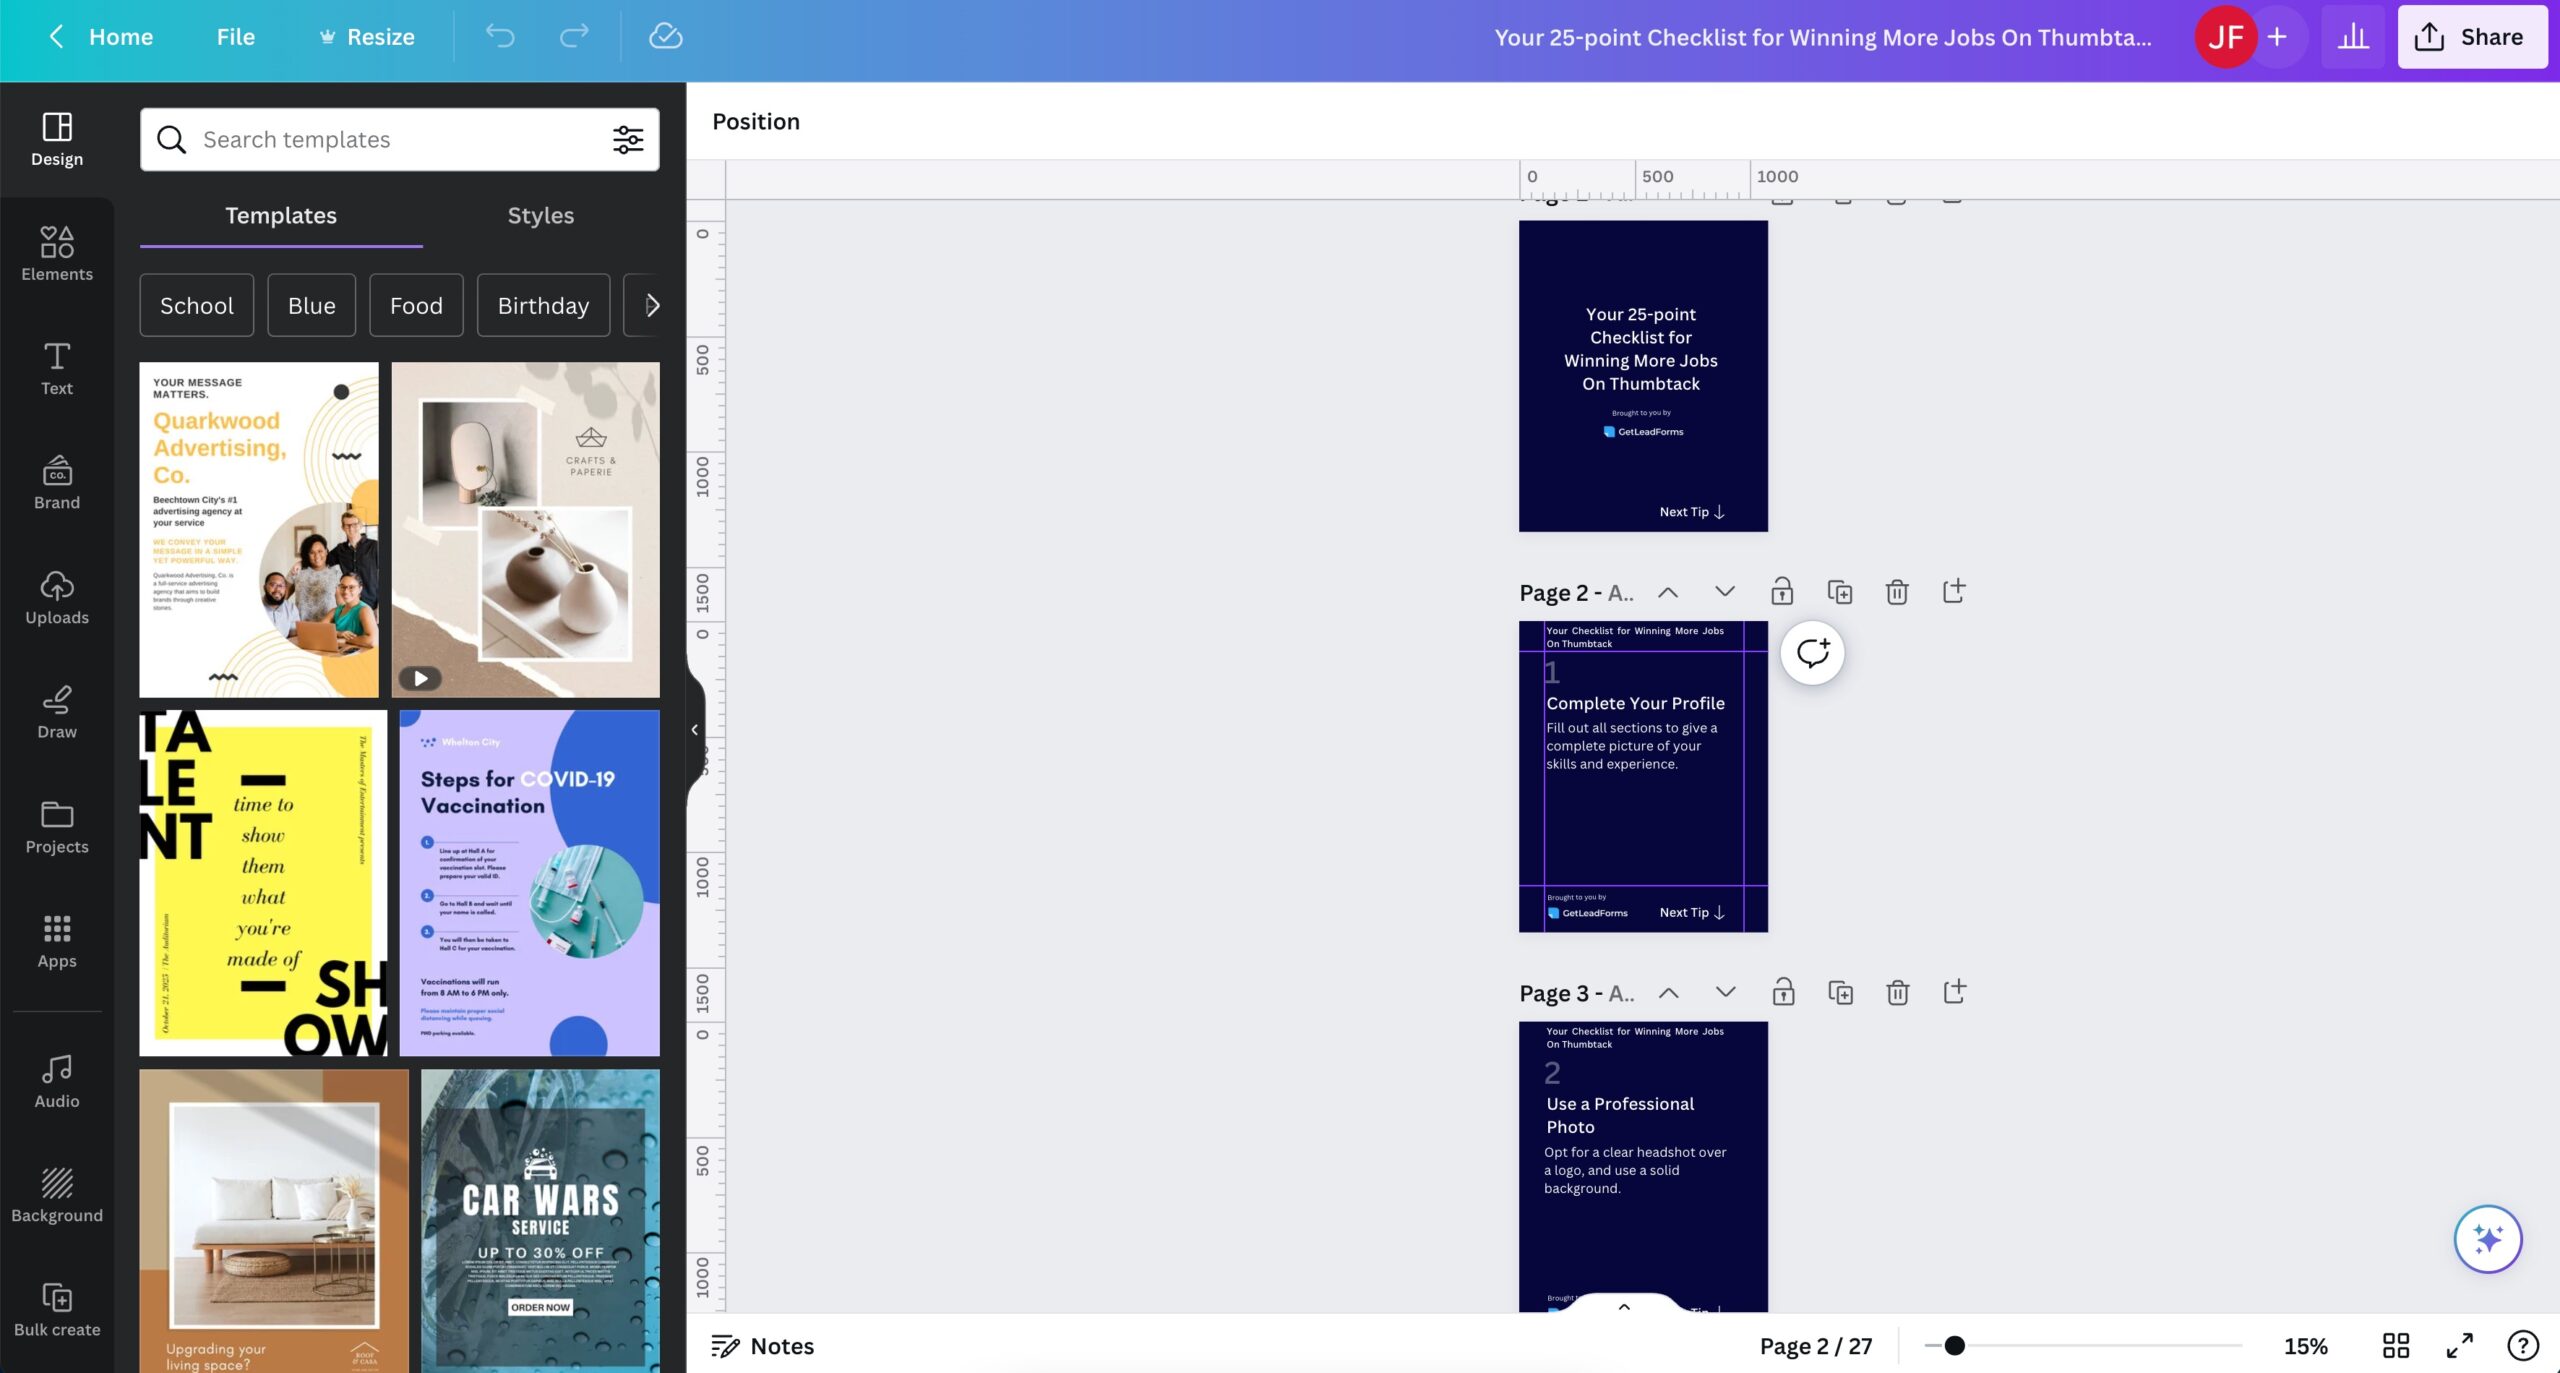This screenshot has height=1373, width=2560.
Task: Click the Undo icon in toolbar
Action: point(498,36)
